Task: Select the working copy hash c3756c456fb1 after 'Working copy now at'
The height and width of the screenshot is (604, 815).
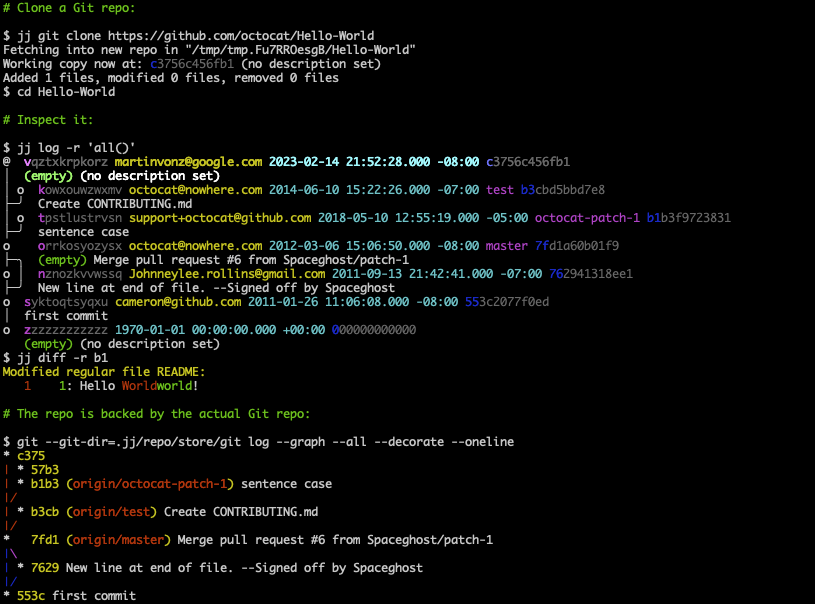Action: tap(192, 64)
